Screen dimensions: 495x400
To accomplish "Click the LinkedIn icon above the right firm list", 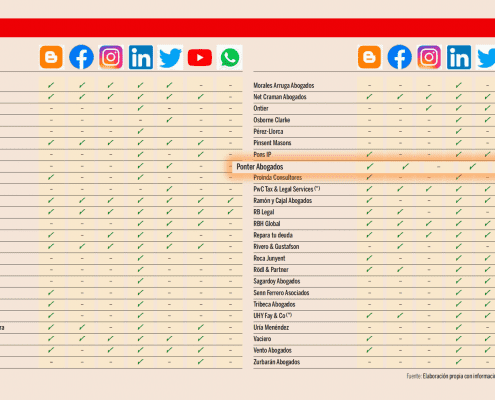I will (459, 57).
